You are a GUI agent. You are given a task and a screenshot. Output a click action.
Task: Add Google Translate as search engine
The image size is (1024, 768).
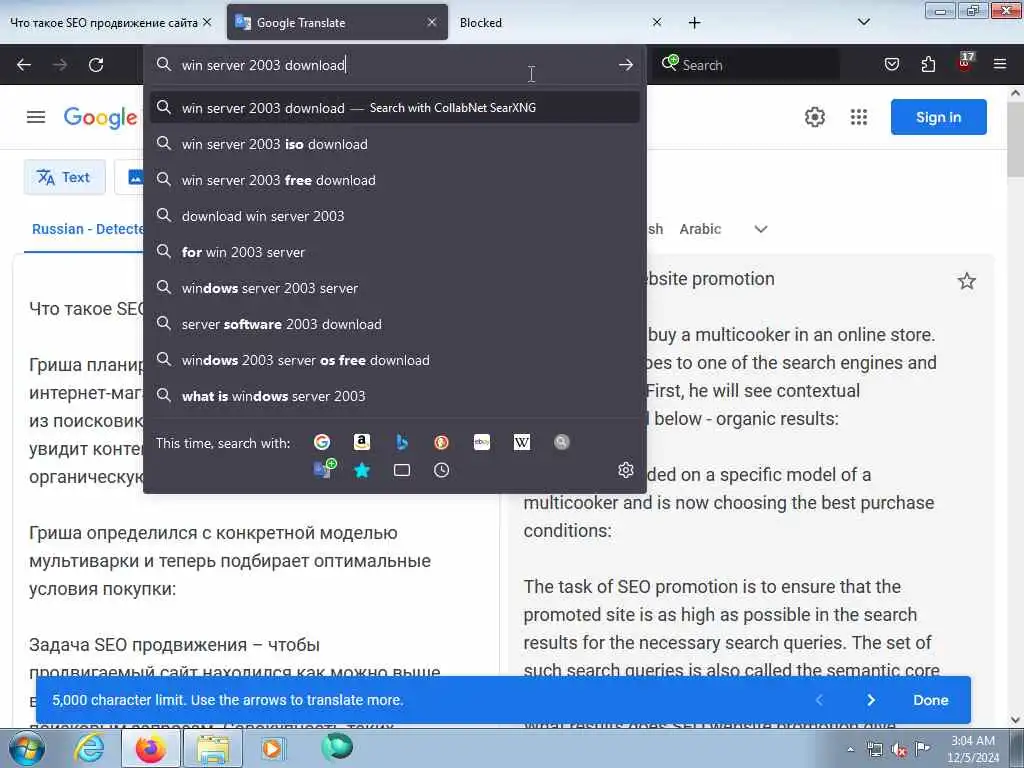click(324, 470)
